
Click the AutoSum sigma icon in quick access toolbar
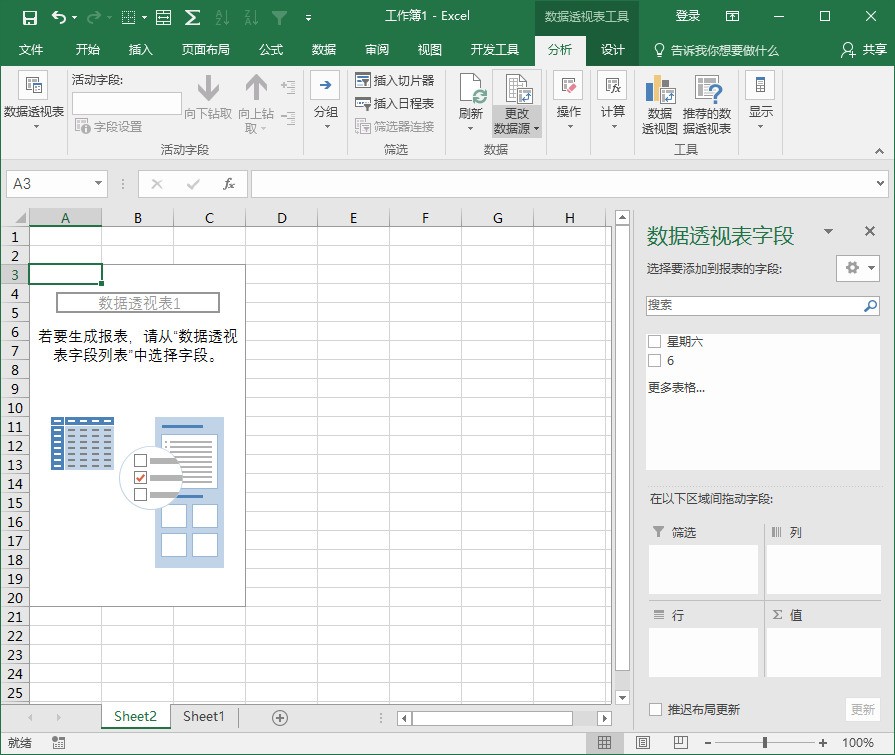(192, 18)
